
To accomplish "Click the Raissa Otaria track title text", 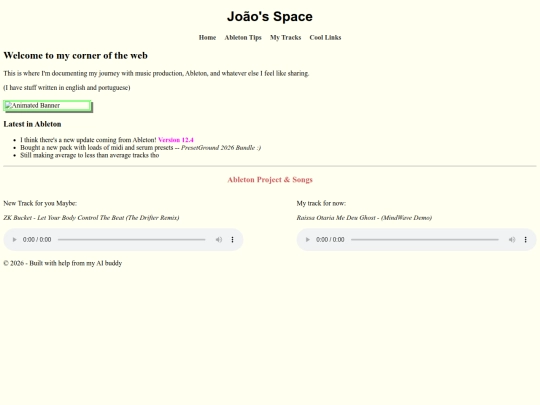I will tap(364, 218).
